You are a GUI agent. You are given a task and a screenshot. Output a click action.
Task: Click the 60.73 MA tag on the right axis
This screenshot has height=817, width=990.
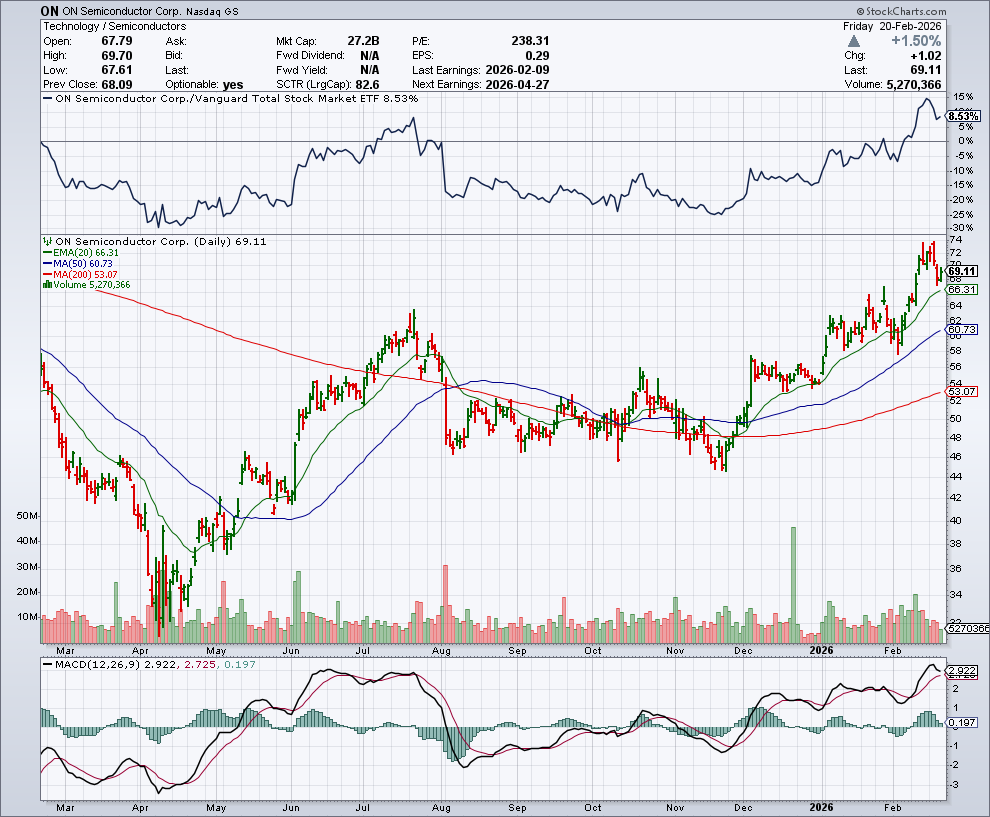point(963,330)
